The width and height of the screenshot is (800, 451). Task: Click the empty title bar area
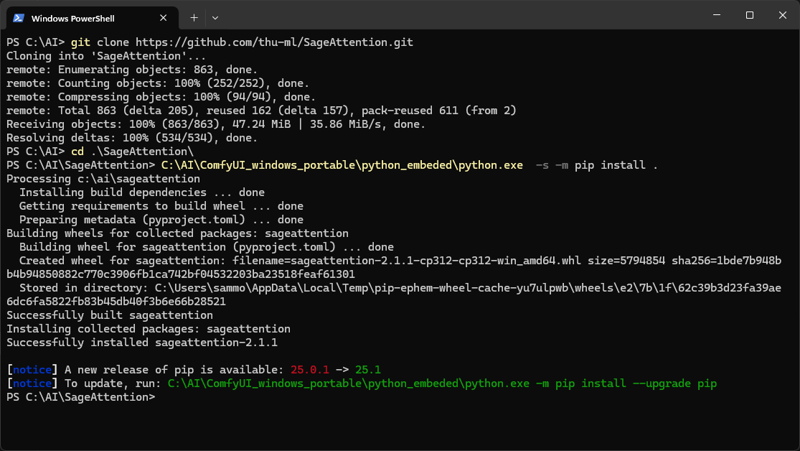[459, 15]
